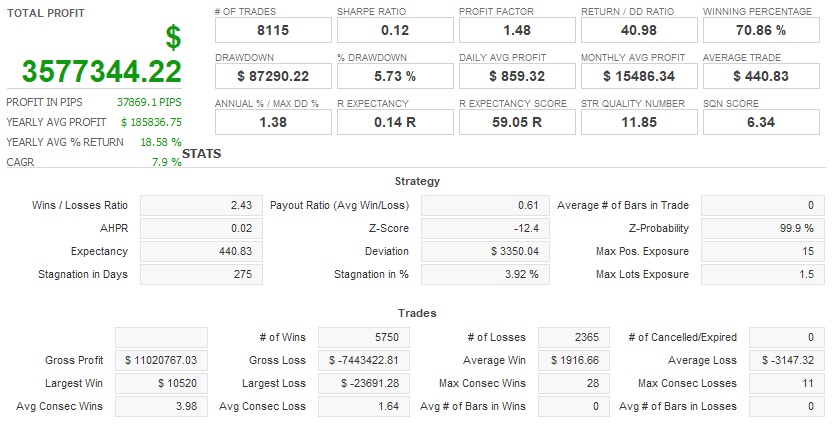838x437 pixels.
Task: Click the # of Trades value box
Action: (272, 30)
